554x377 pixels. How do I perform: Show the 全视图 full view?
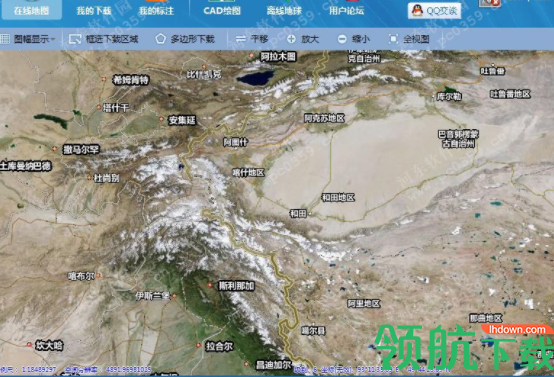(x=409, y=39)
